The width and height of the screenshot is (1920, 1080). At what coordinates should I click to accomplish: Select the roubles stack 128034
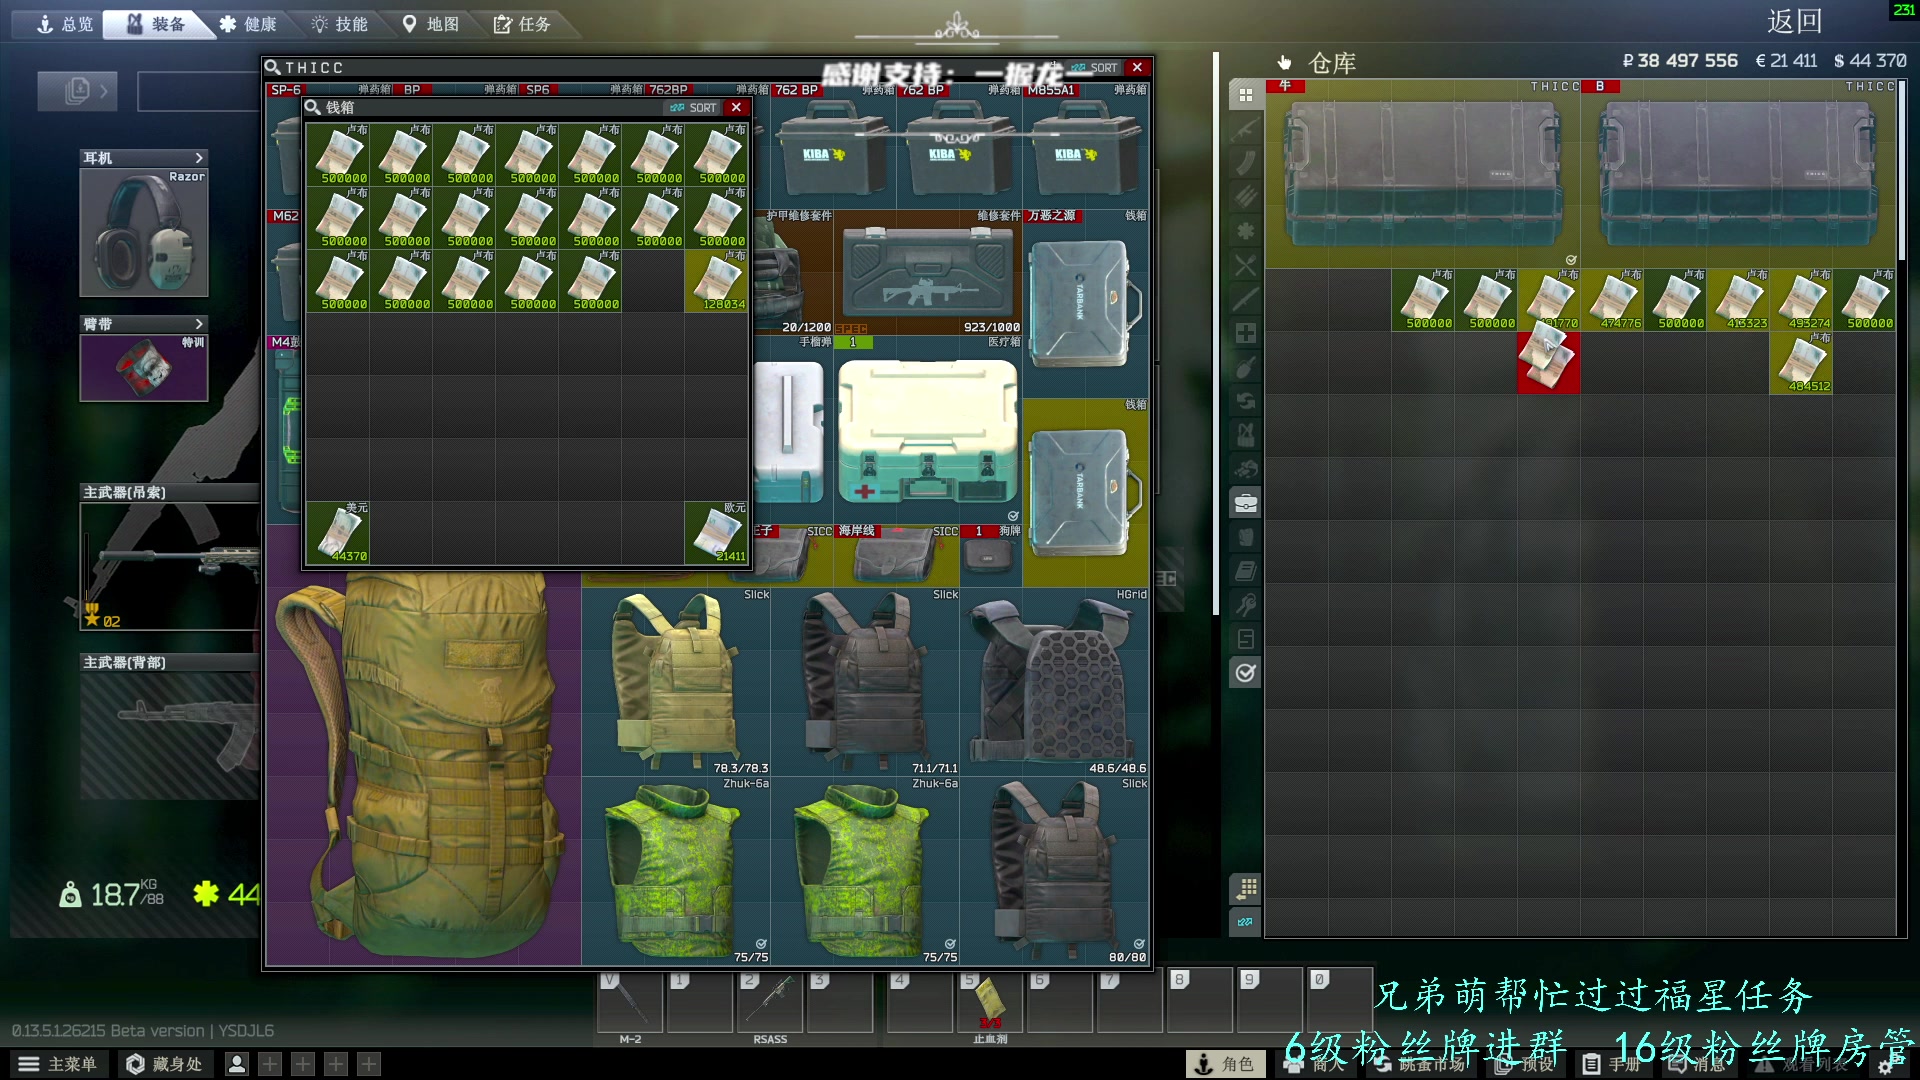pos(716,281)
